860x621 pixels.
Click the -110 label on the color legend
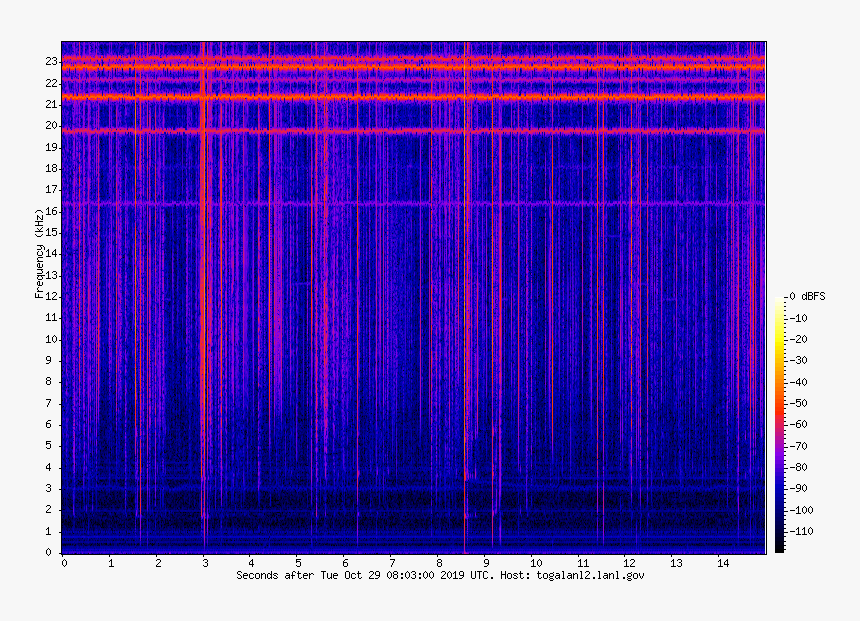[x=803, y=531]
